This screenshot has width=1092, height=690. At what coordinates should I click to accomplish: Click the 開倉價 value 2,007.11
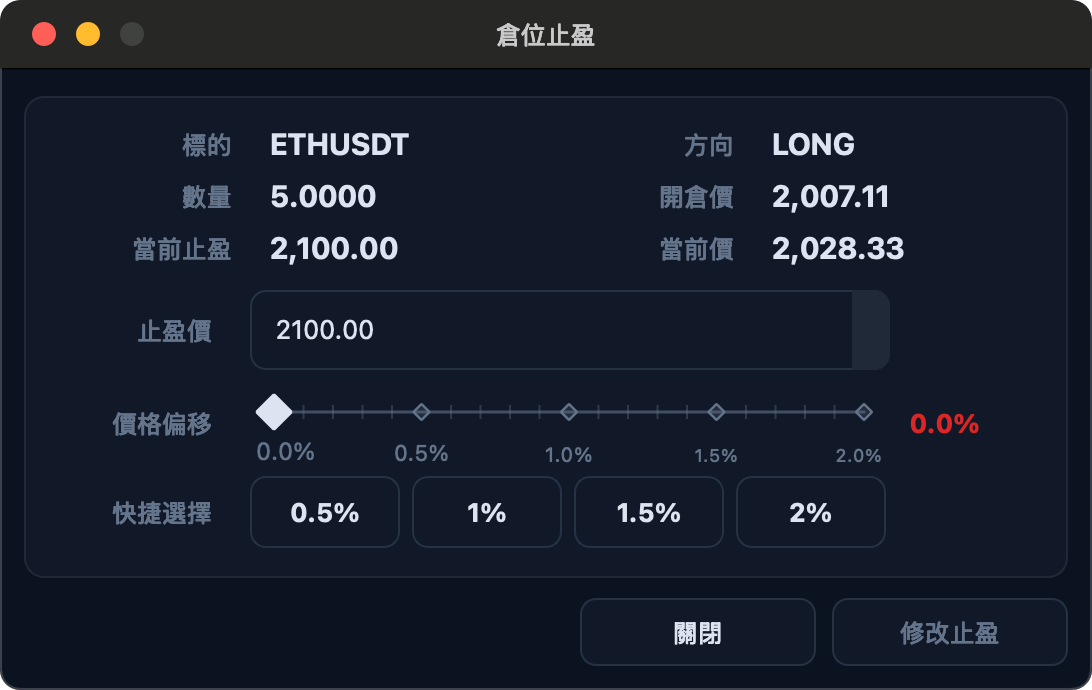click(830, 197)
